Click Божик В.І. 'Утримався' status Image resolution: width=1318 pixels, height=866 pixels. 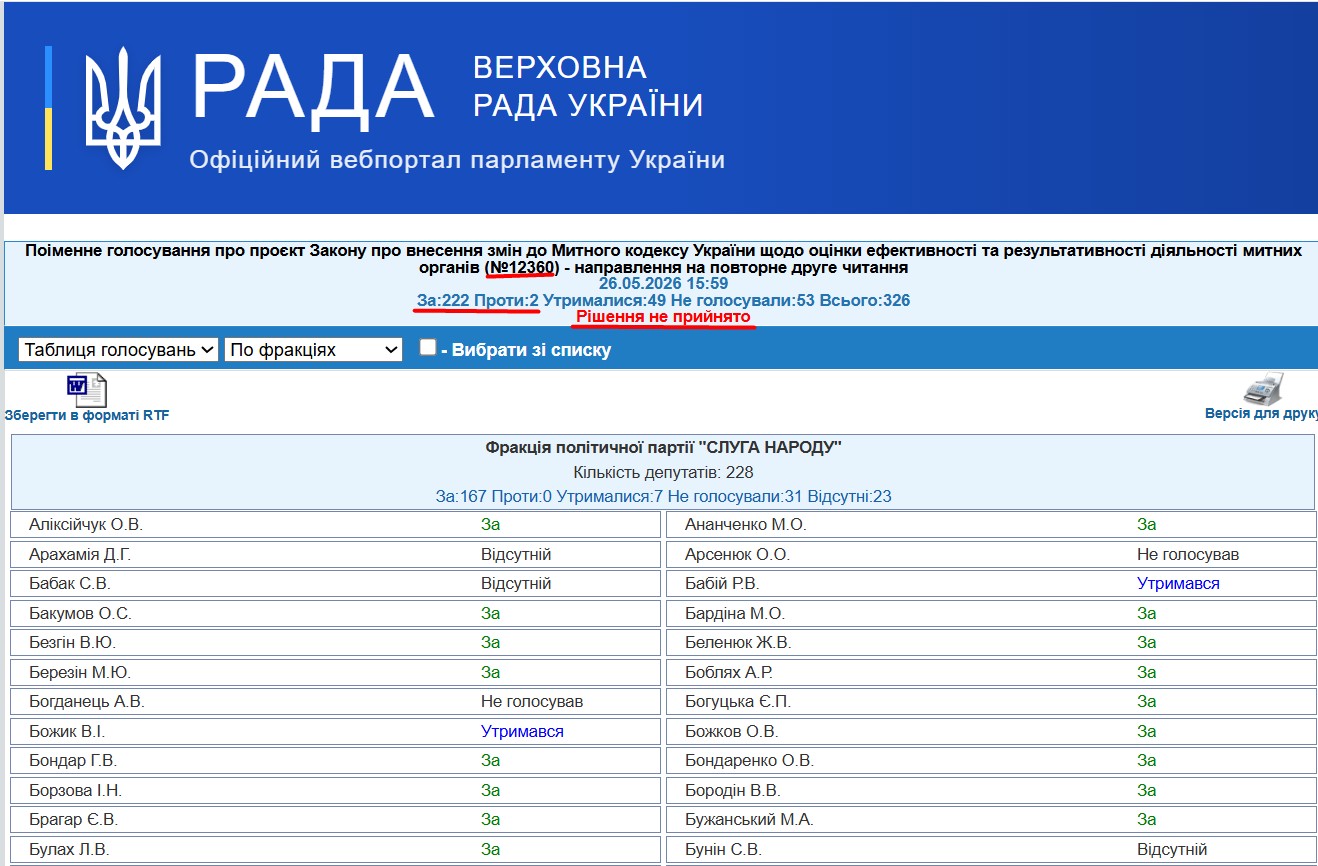click(522, 731)
